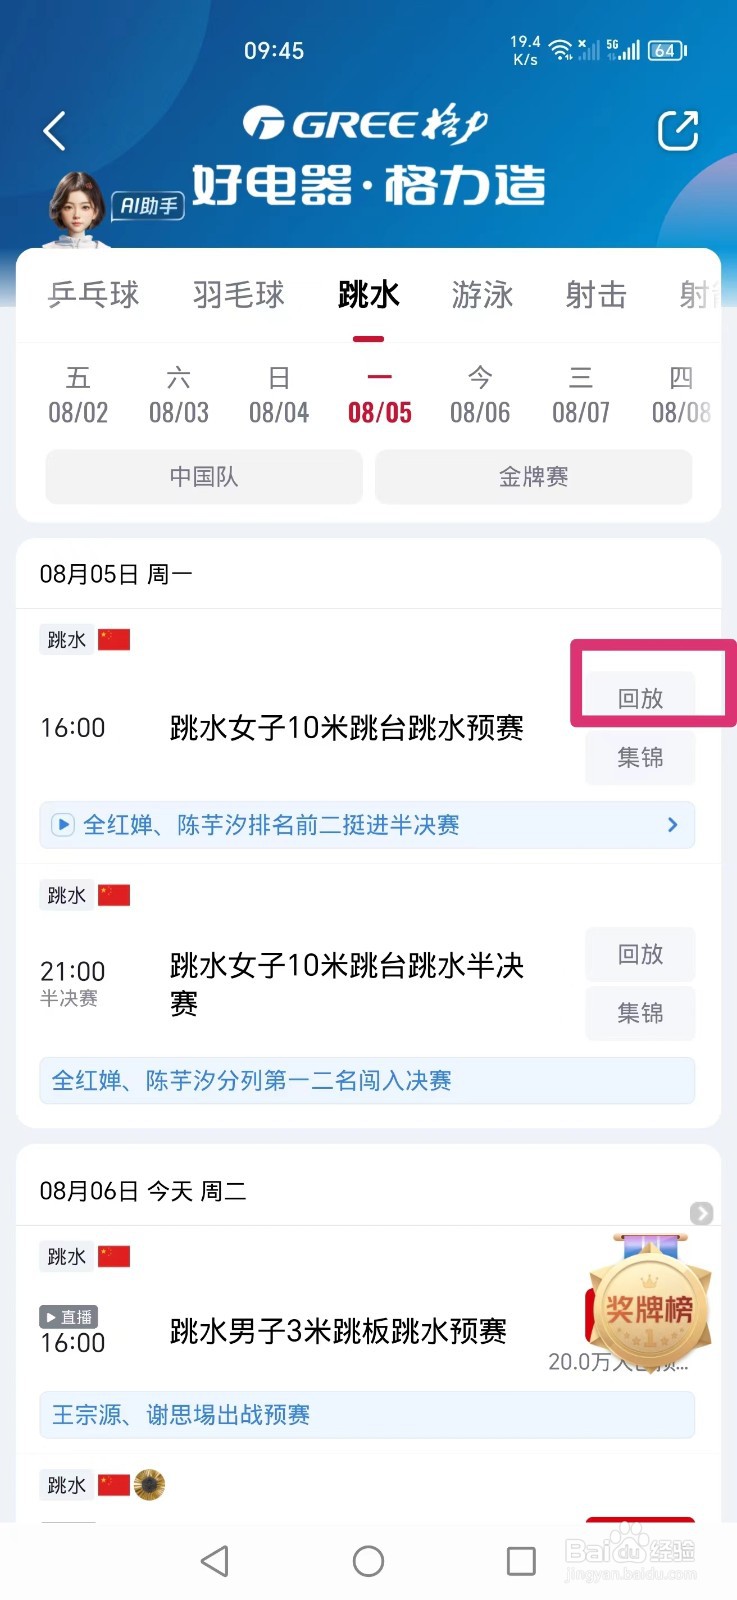
Task: Tap the Android home circle button
Action: click(x=368, y=1561)
